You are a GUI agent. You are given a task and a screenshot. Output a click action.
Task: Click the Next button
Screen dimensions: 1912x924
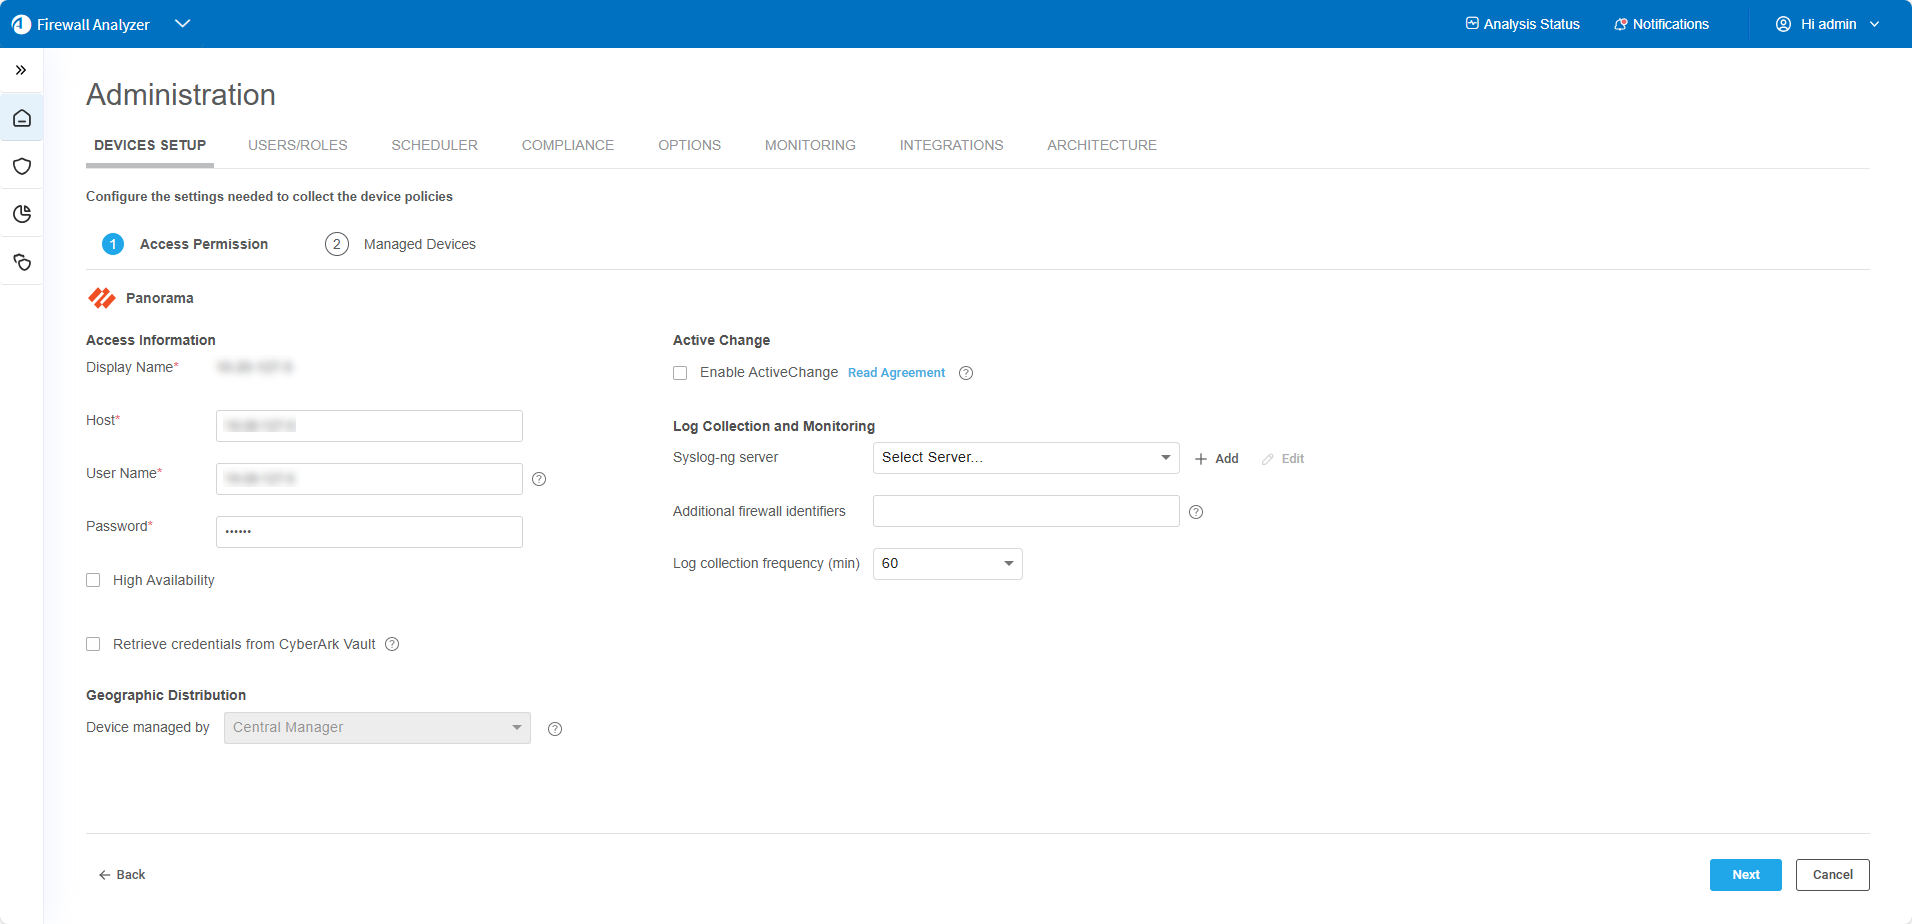[1745, 875]
